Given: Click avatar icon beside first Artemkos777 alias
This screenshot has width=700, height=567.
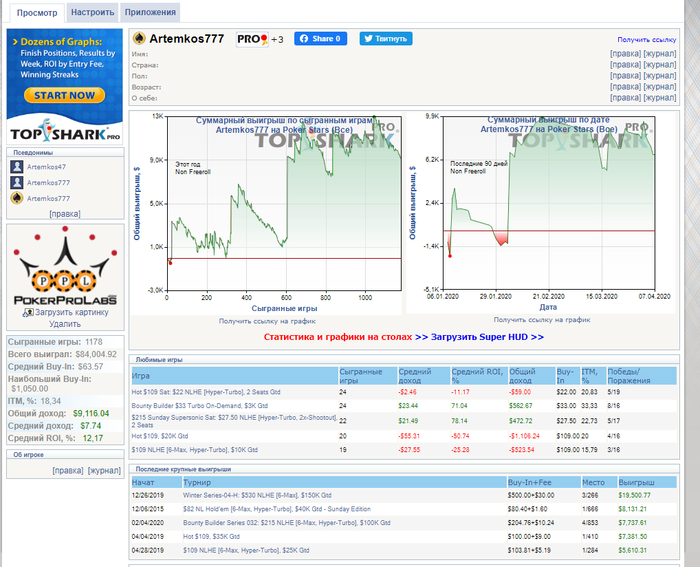Looking at the screenshot, I should click(x=17, y=182).
